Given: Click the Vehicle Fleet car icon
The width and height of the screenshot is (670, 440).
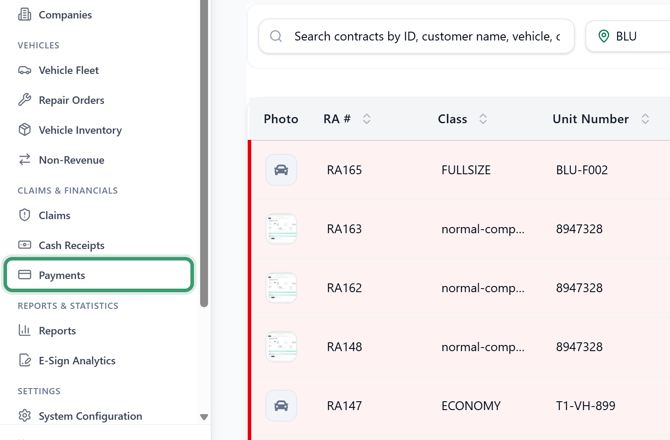Looking at the screenshot, I should [24, 70].
